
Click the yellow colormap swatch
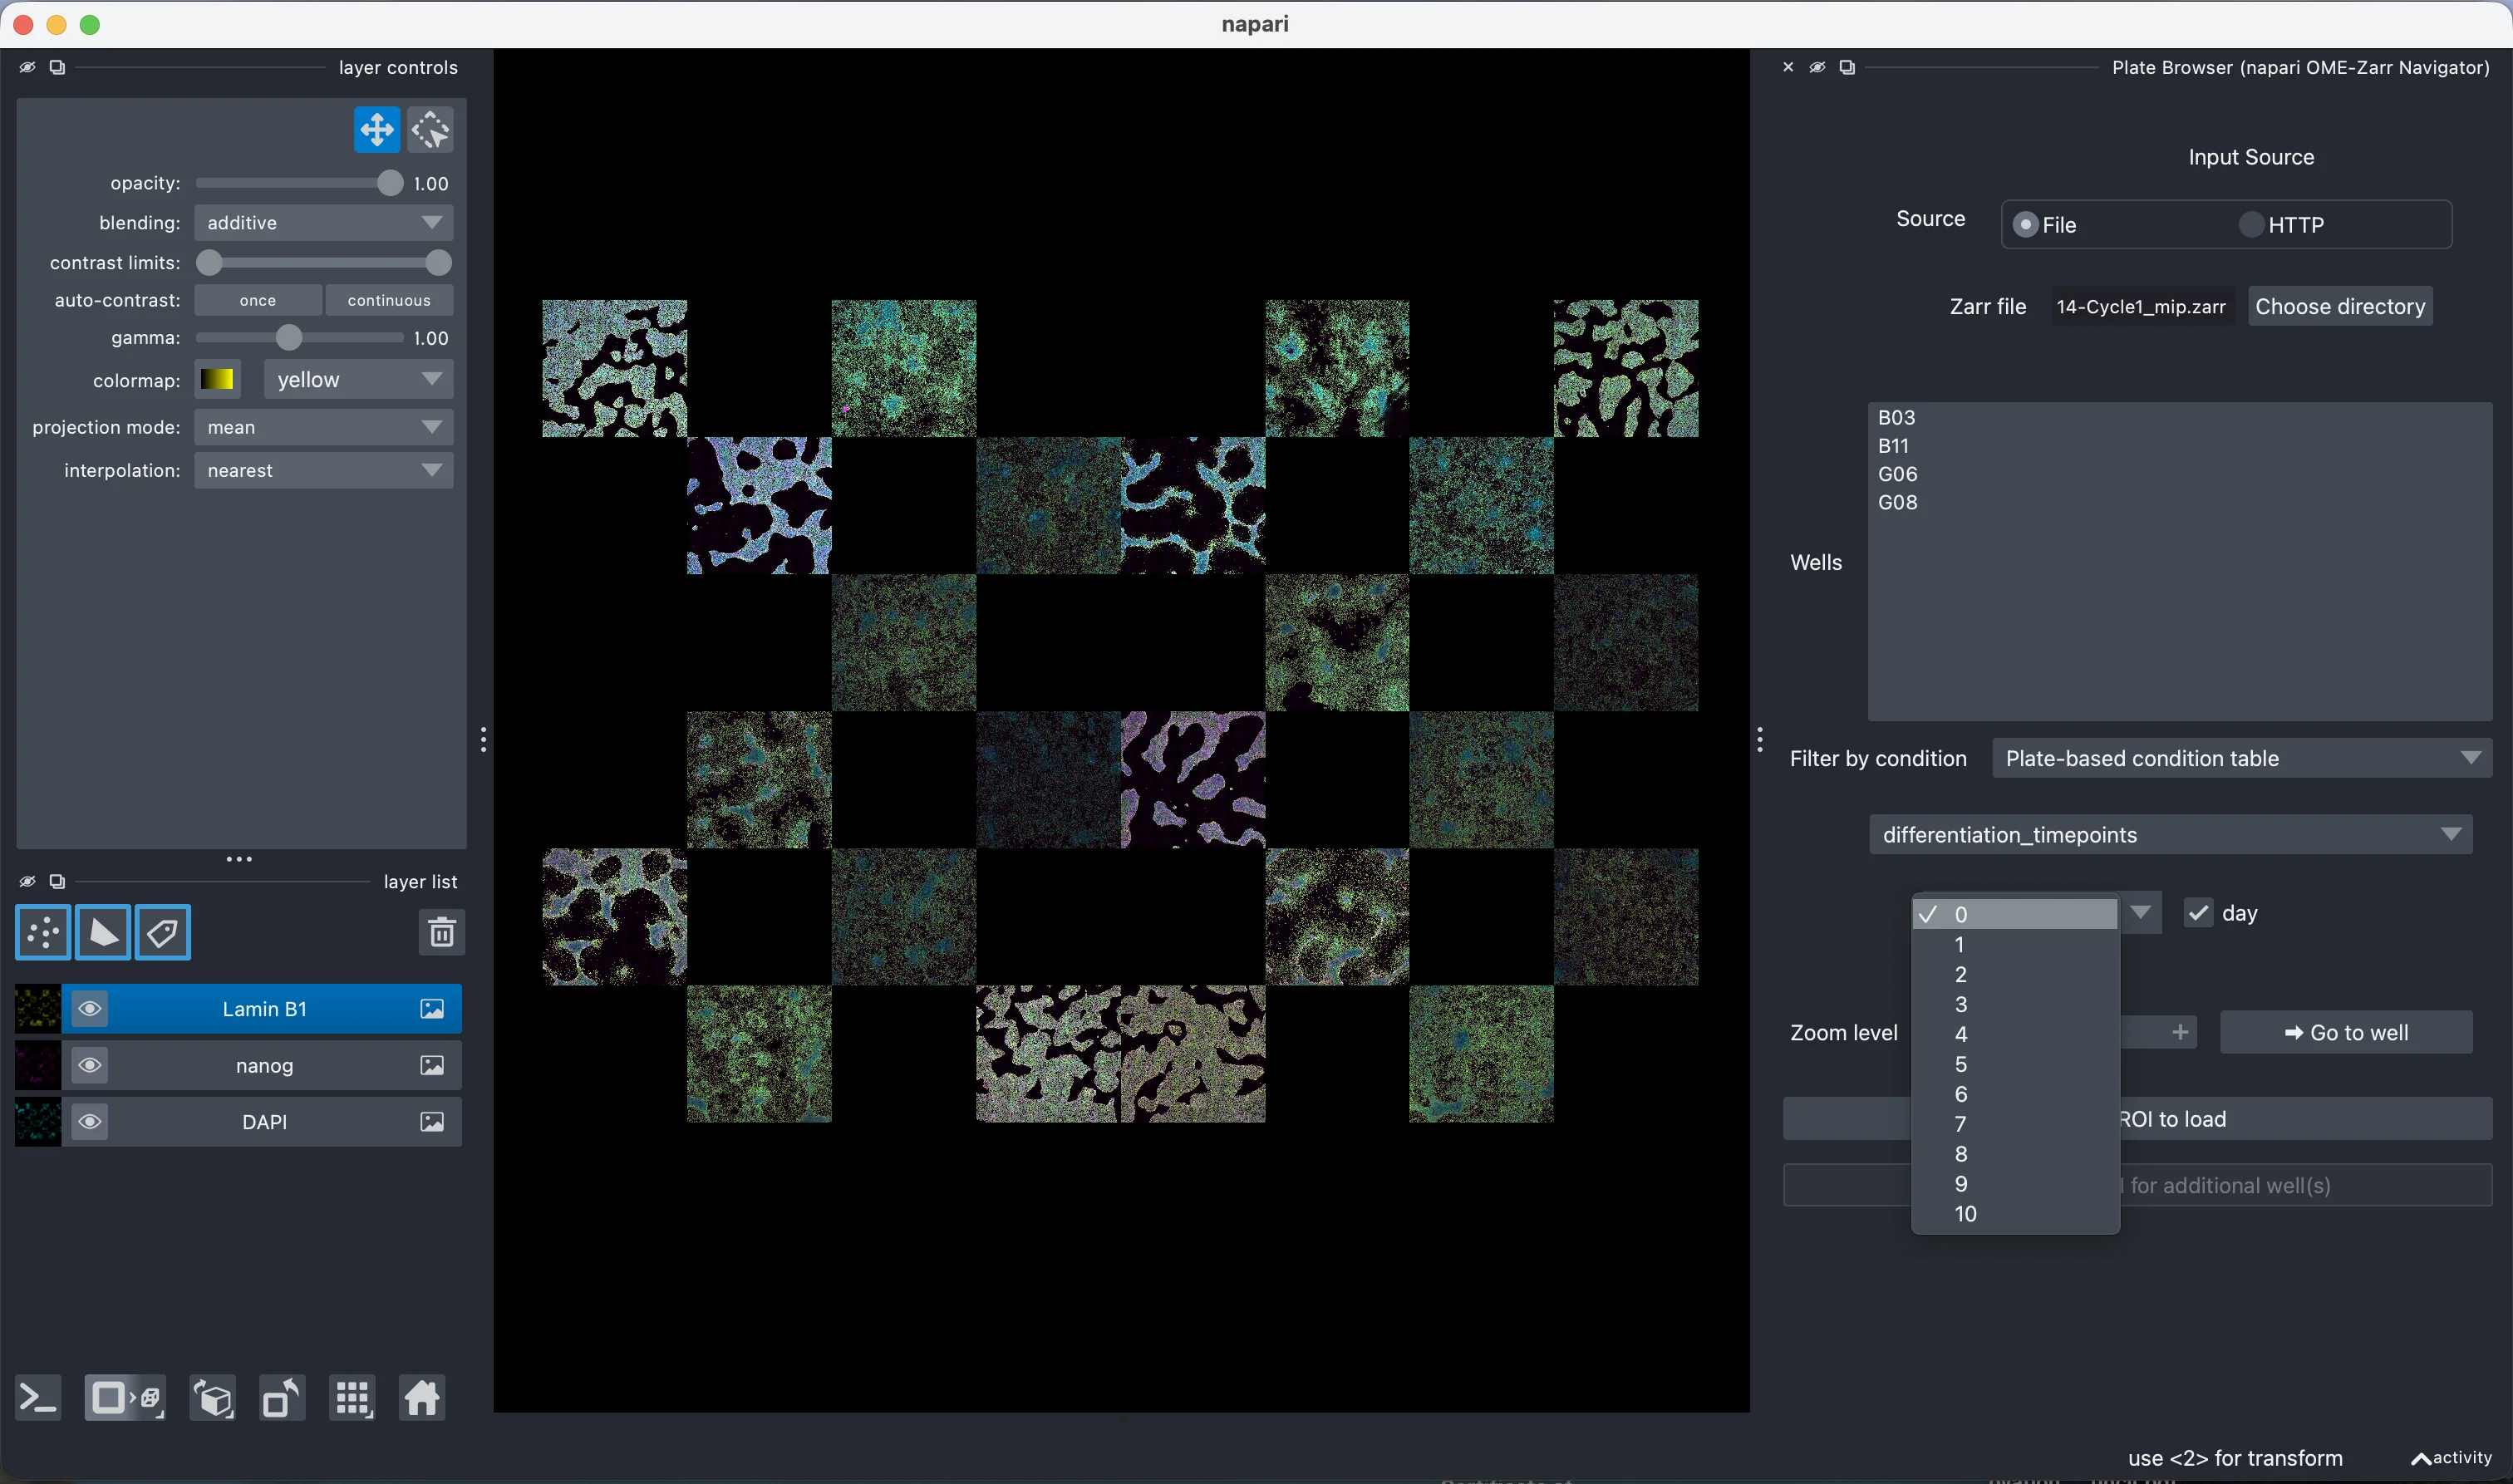click(x=217, y=379)
